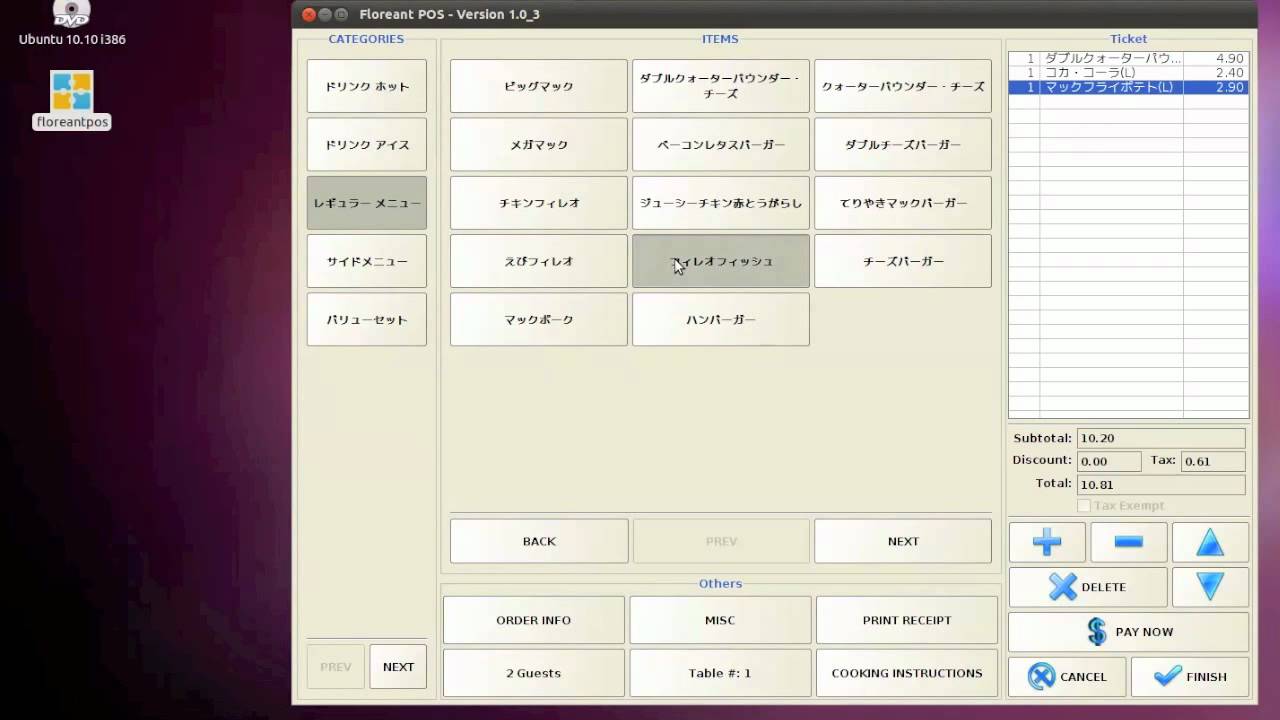
Task: Click the PAY NOW button
Action: (1128, 632)
